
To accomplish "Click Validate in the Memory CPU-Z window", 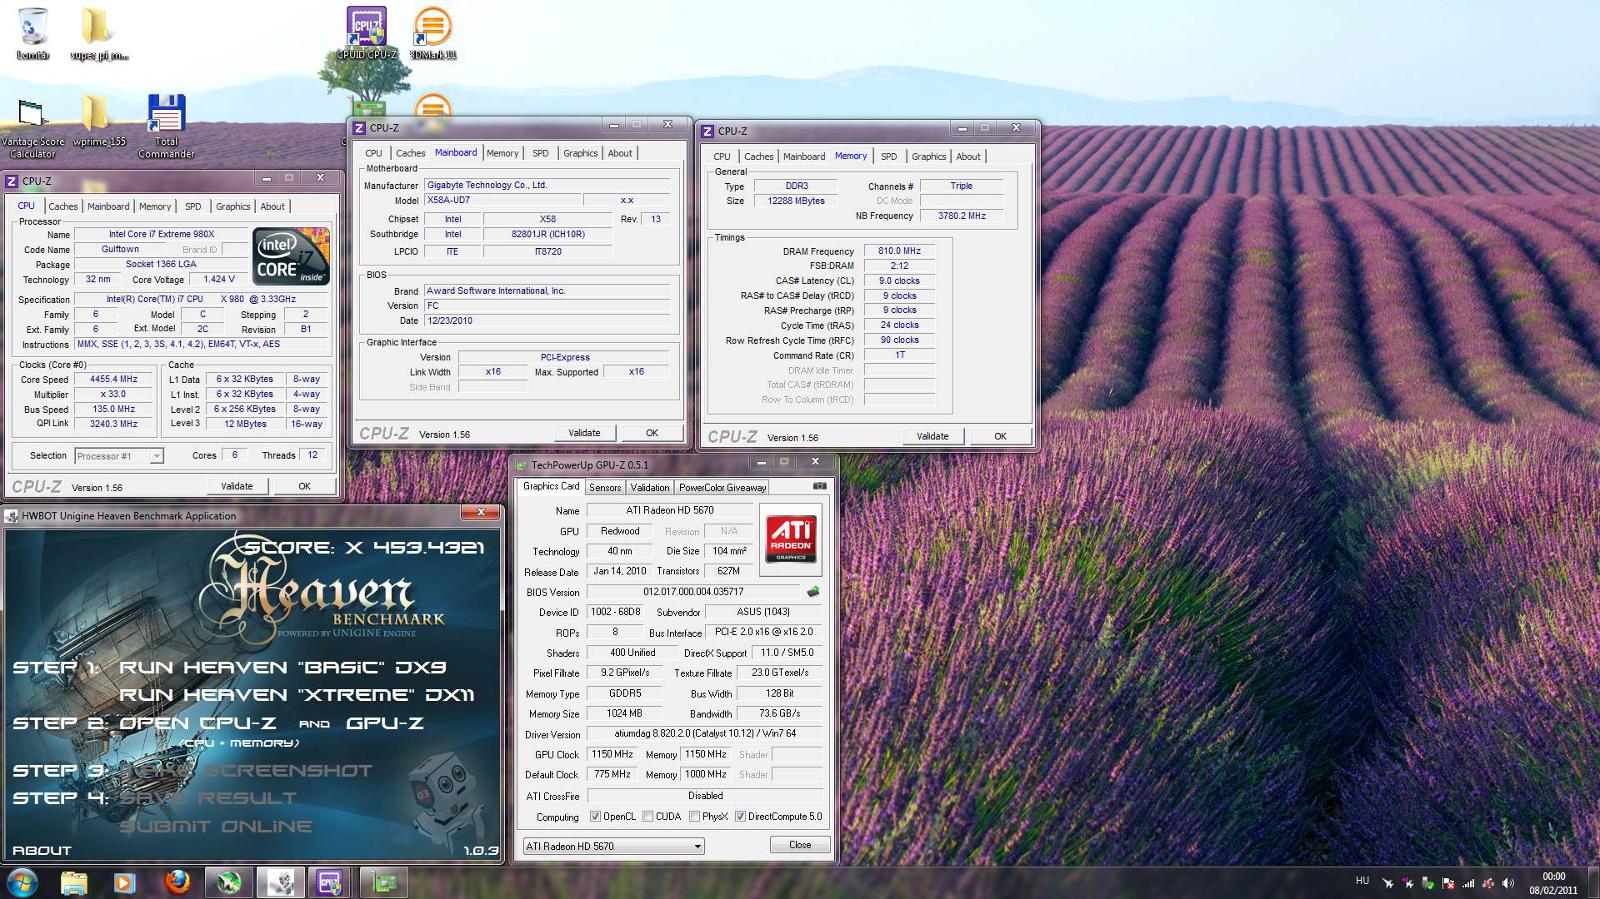I will pyautogui.click(x=932, y=436).
